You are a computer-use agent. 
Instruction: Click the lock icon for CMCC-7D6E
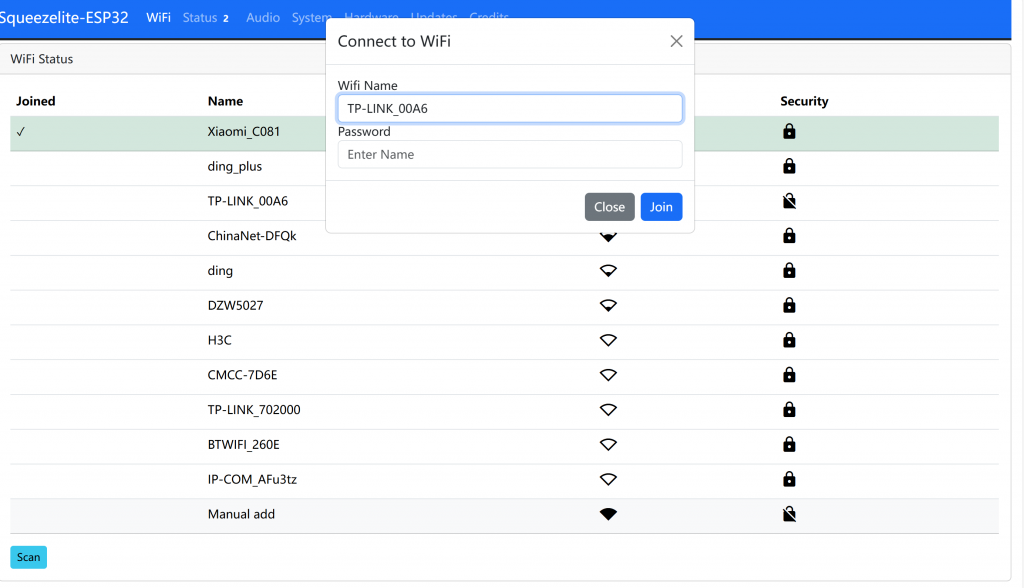pos(789,375)
